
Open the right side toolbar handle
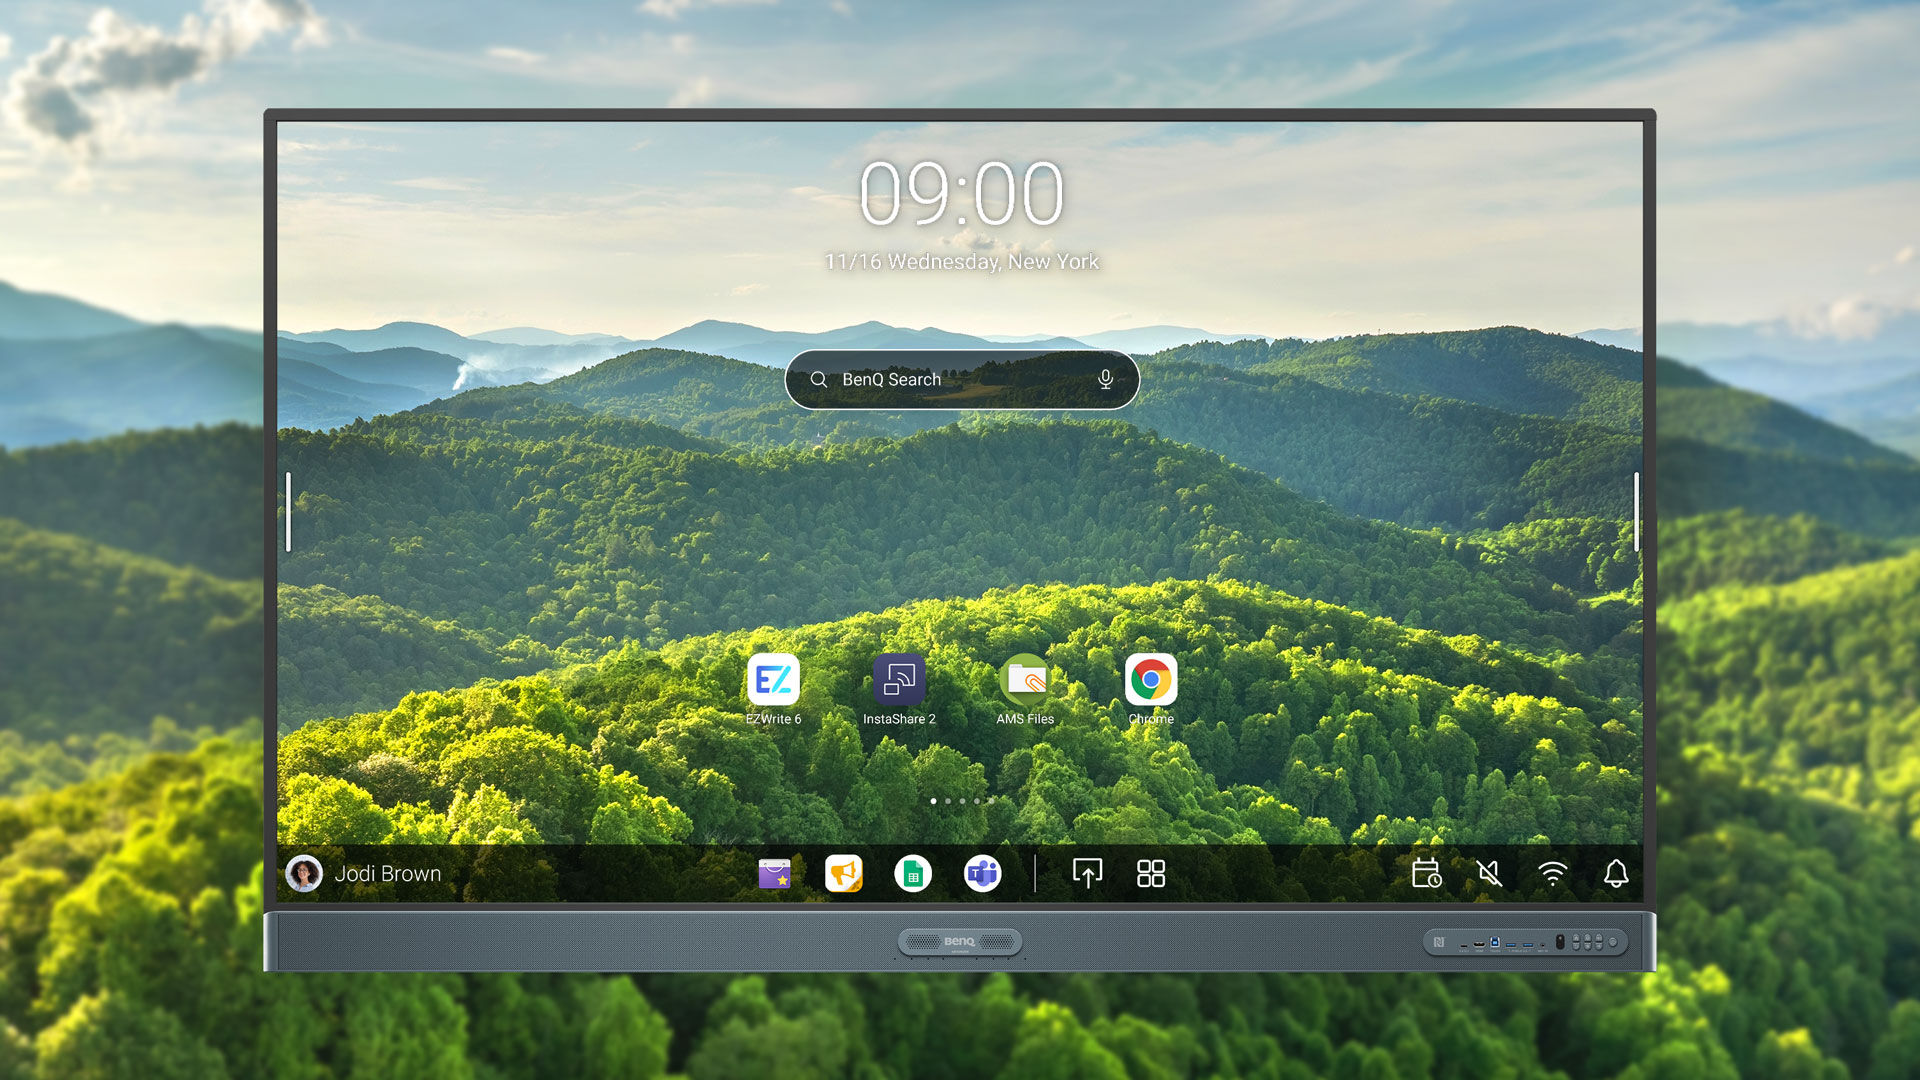(1636, 512)
